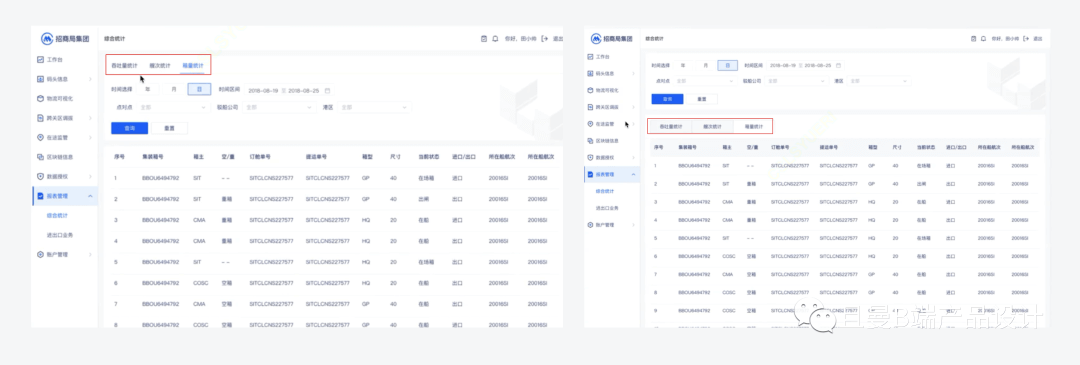This screenshot has height=365, width=1080.
Task: Open 港区 dropdown in right screenshot
Action: pyautogui.click(x=879, y=81)
